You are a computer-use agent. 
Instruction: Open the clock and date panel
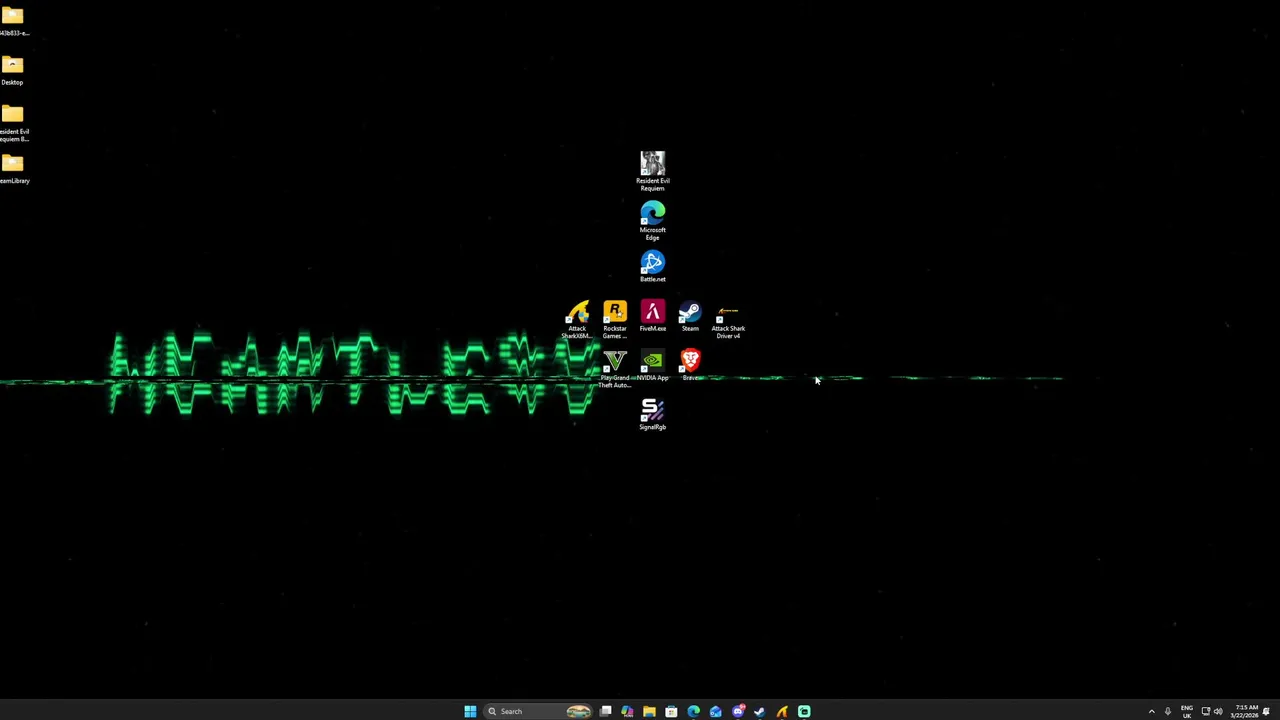(x=1245, y=711)
